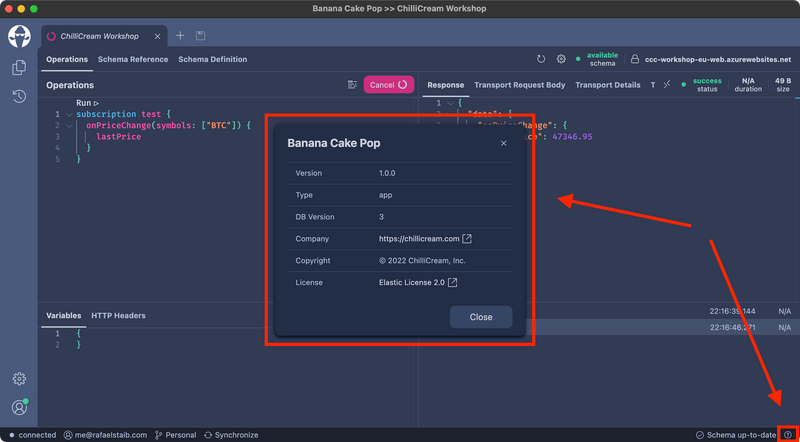Open the HTTP Headers tab
The image size is (800, 442).
118,315
